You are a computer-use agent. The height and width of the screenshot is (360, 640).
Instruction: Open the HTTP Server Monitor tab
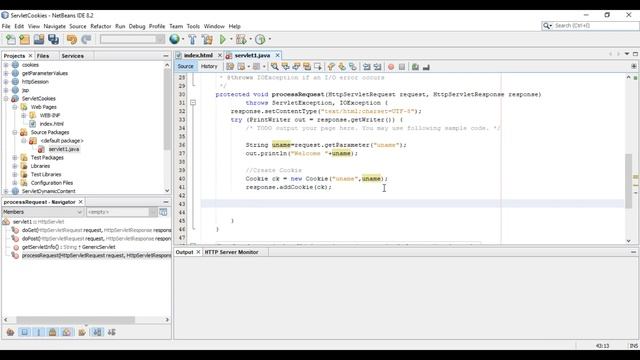click(x=231, y=252)
